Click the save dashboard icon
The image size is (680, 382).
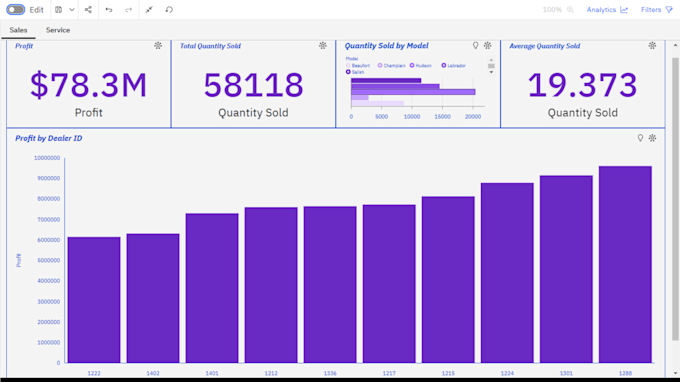click(59, 10)
